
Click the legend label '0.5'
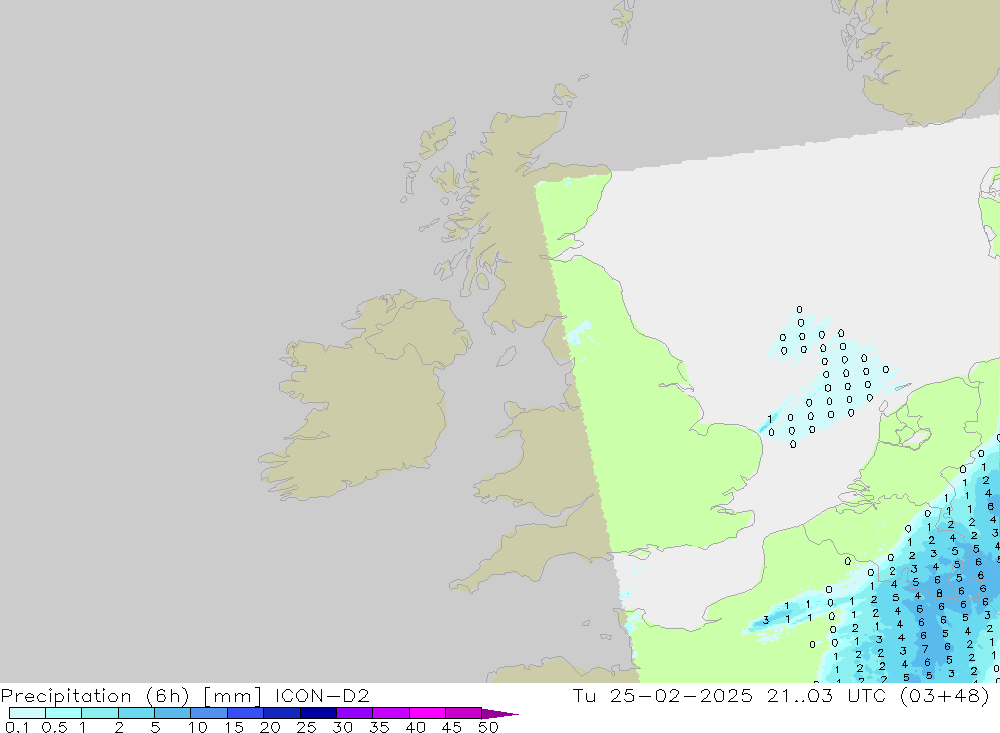(x=54, y=727)
